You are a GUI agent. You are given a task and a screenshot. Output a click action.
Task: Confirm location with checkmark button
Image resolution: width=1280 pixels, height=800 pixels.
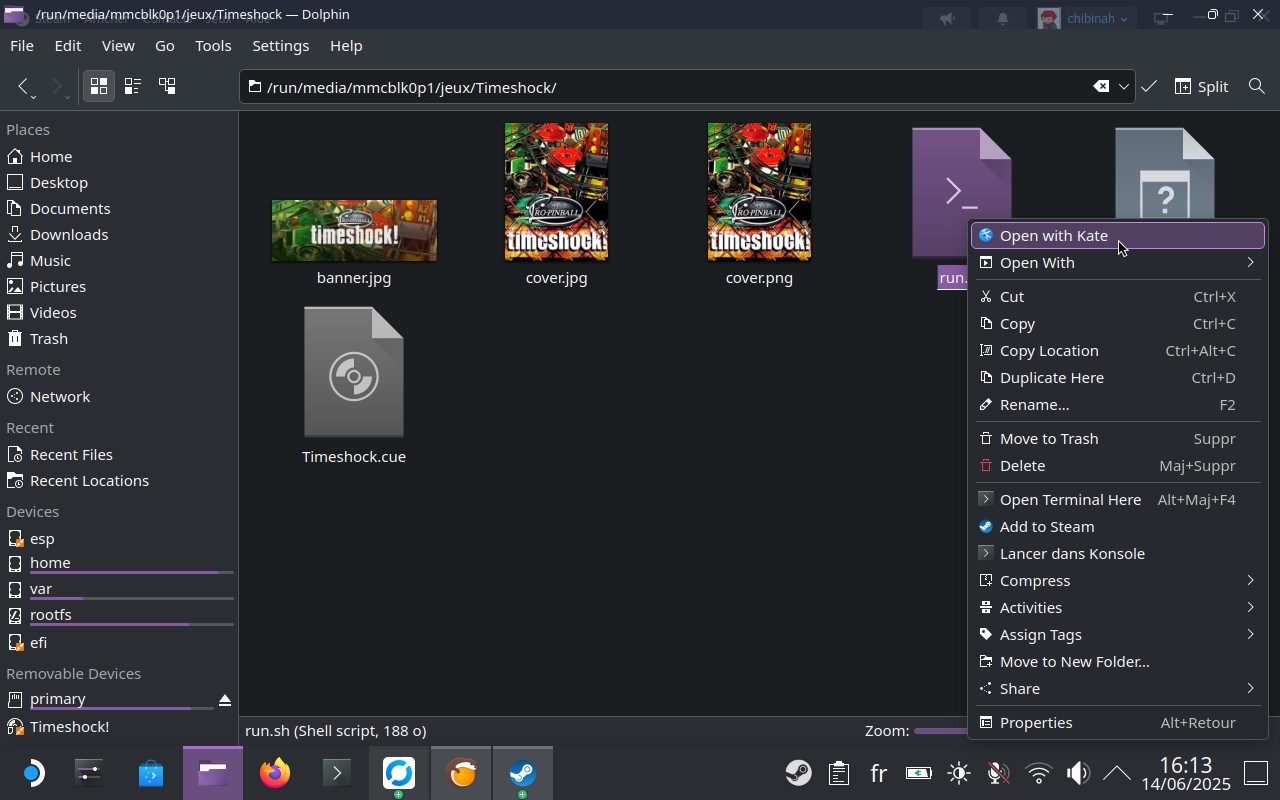[x=1149, y=87]
